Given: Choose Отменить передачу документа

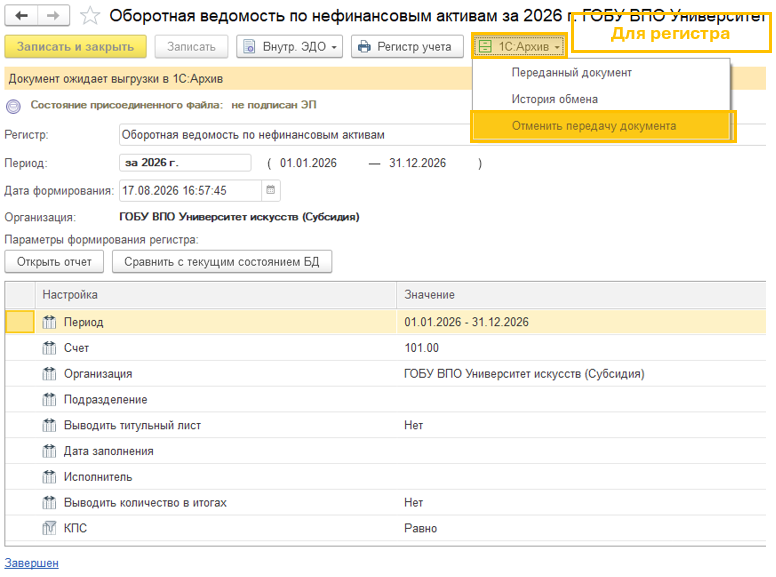Looking at the screenshot, I should [x=601, y=126].
